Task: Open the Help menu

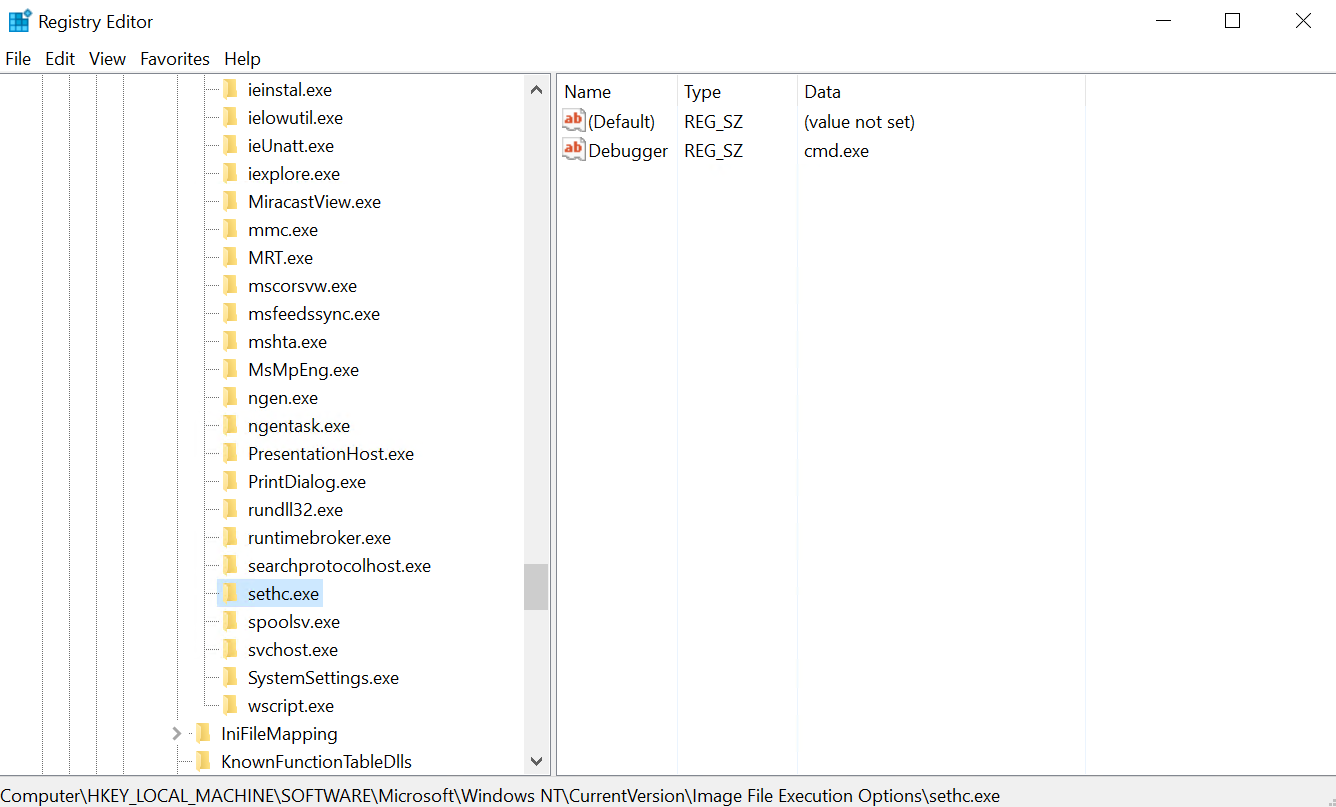Action: 242,59
